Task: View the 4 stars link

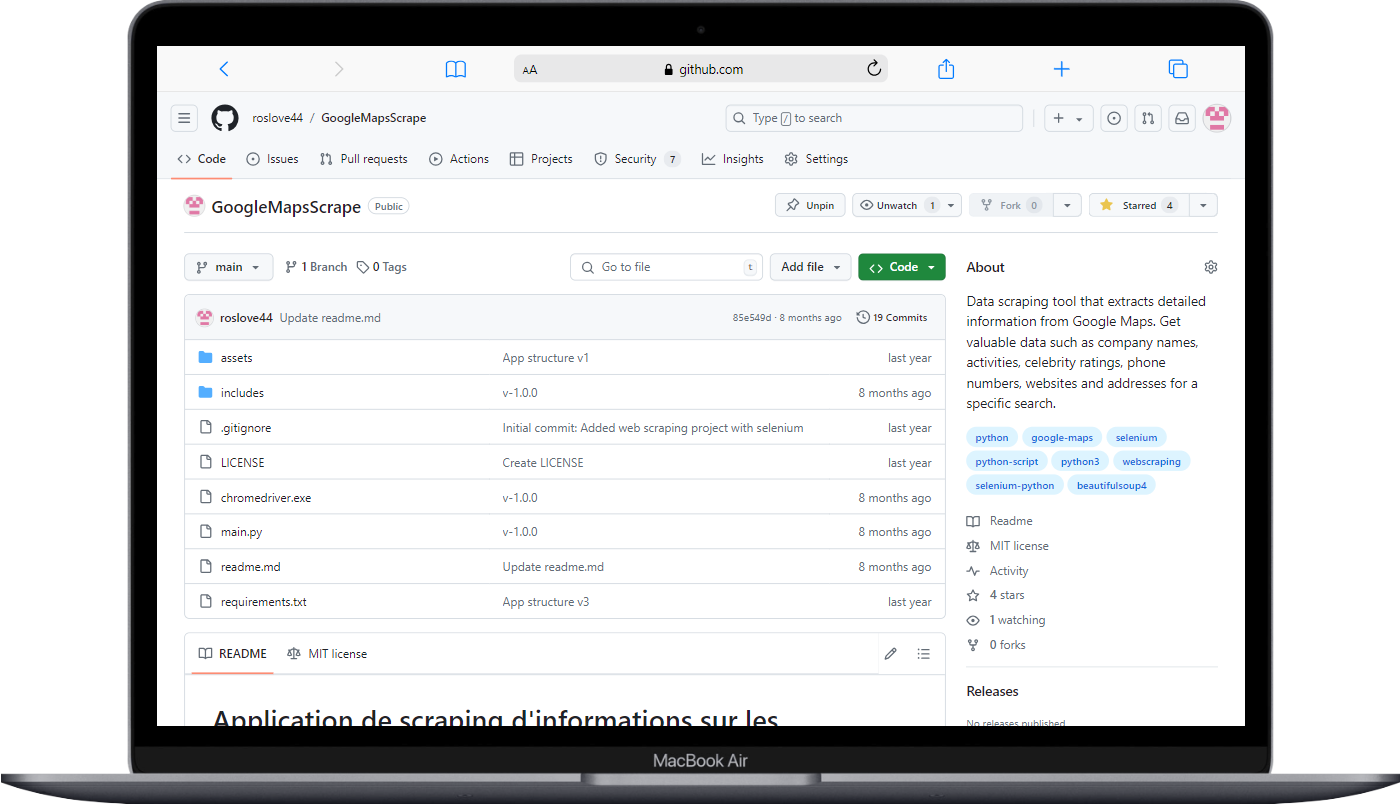Action: tap(996, 595)
